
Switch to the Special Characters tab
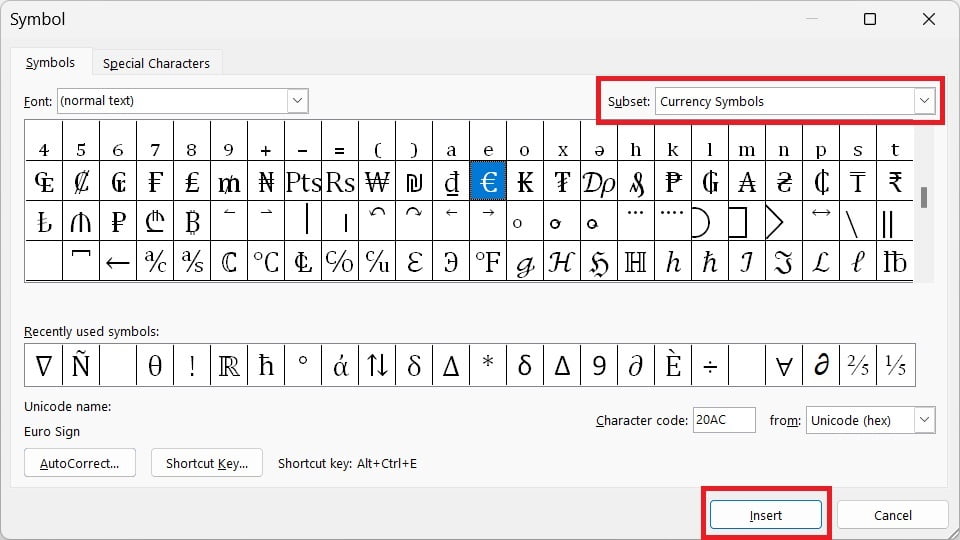156,63
